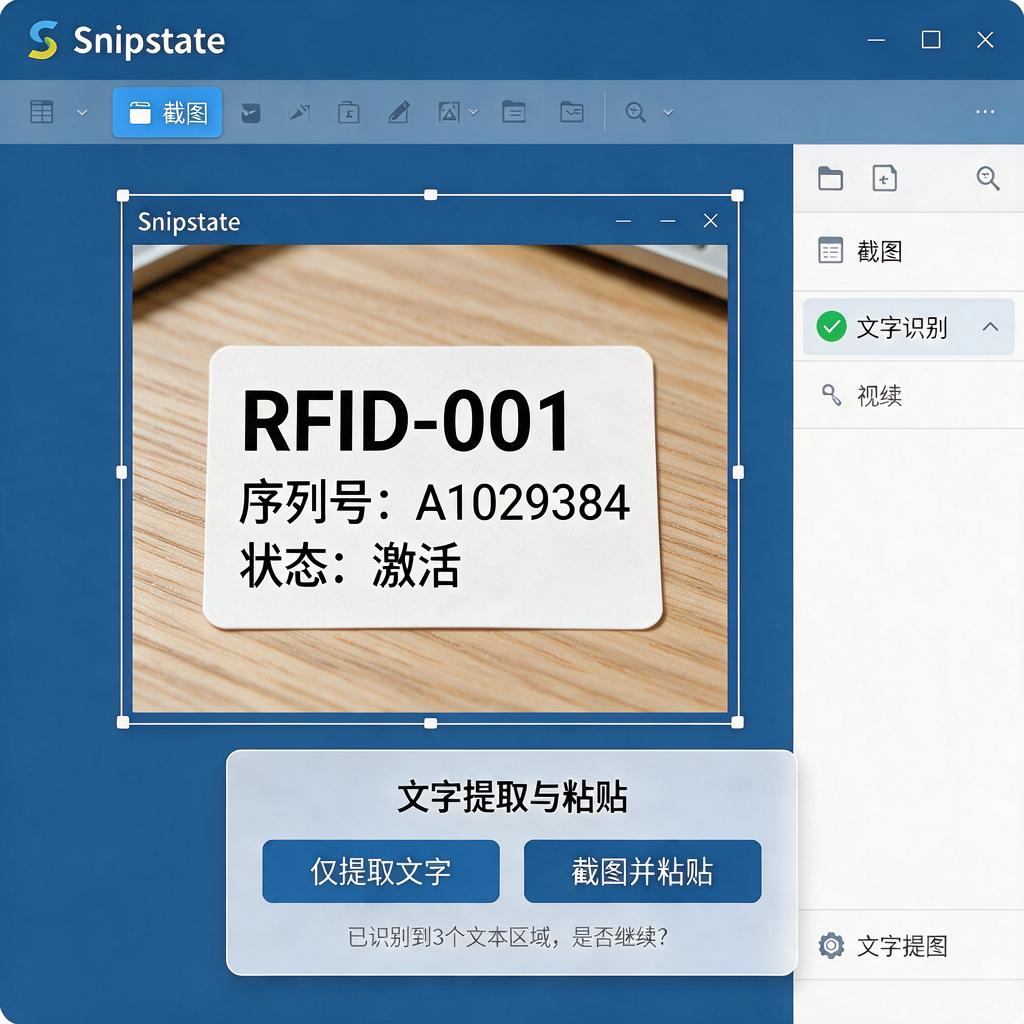Image resolution: width=1024 pixels, height=1024 pixels.
Task: Open the image insert tool icon
Action: click(x=449, y=112)
